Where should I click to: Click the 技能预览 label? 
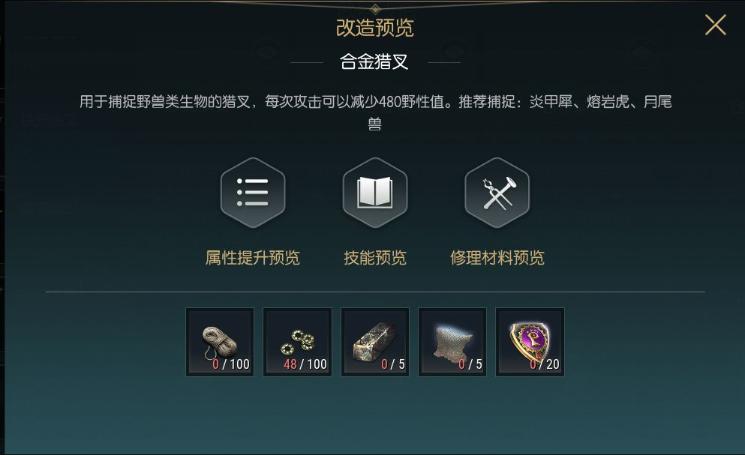tap(375, 258)
